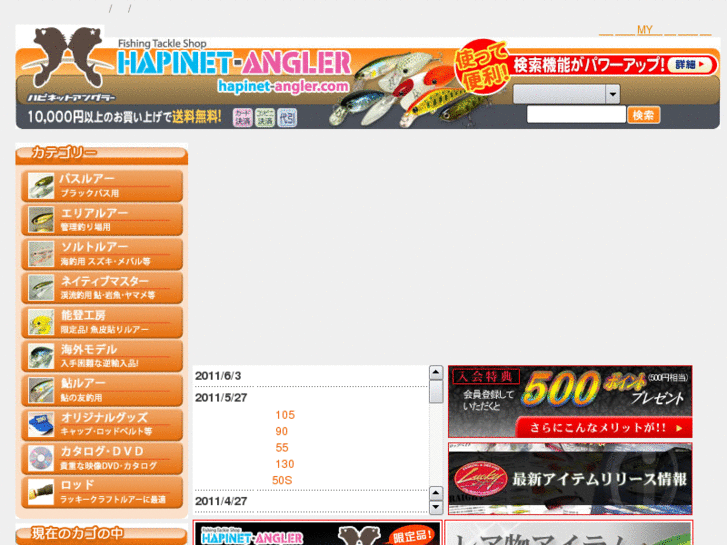The width and height of the screenshot is (727, 545).
Task: Select the 鮎ルアー category button
Action: tap(102, 390)
